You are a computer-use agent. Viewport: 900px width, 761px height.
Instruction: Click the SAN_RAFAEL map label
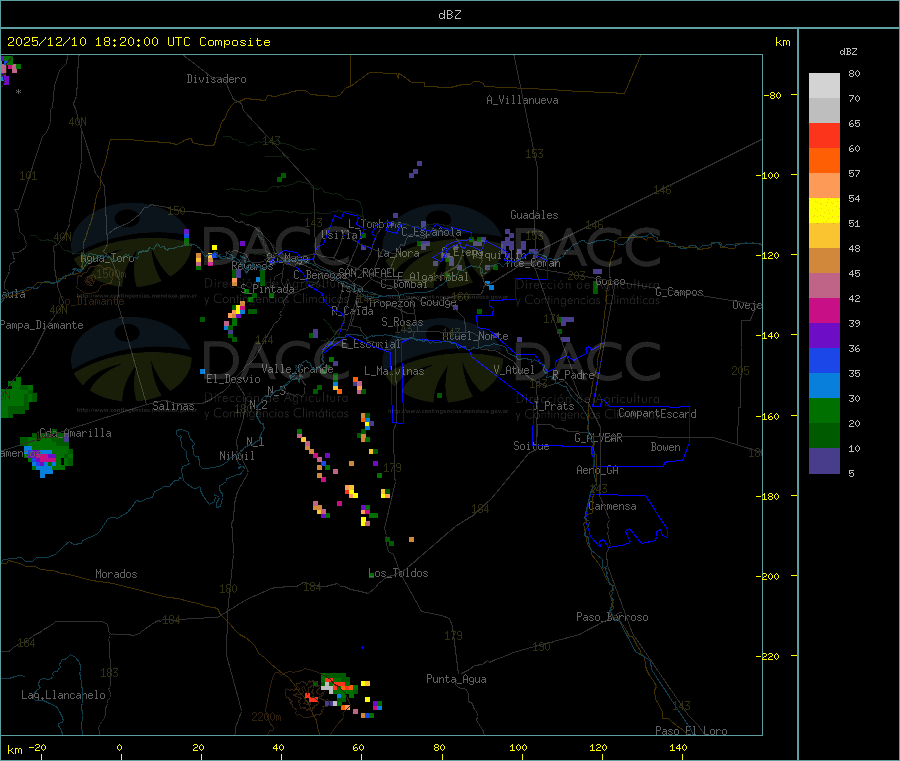point(366,272)
